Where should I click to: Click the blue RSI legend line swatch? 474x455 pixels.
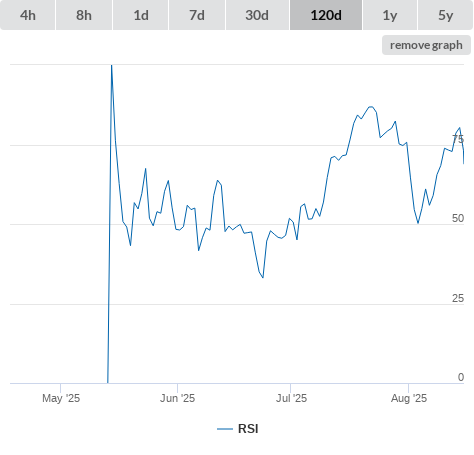click(x=225, y=429)
